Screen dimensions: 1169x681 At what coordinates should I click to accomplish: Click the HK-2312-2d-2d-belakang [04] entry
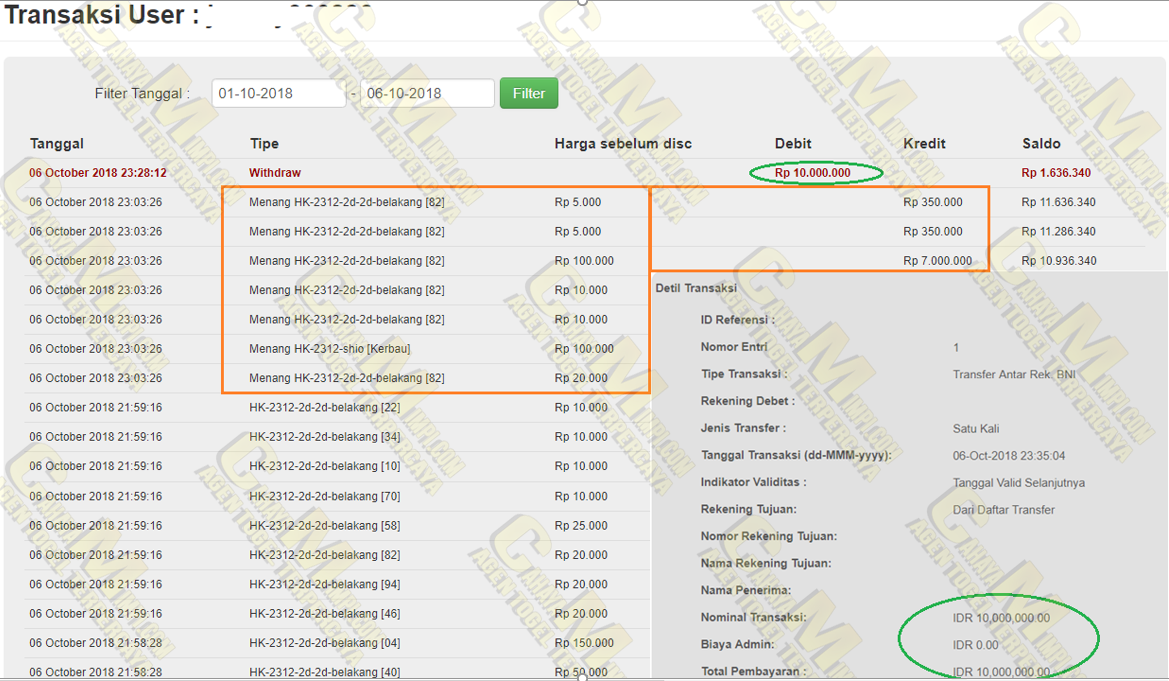324,643
